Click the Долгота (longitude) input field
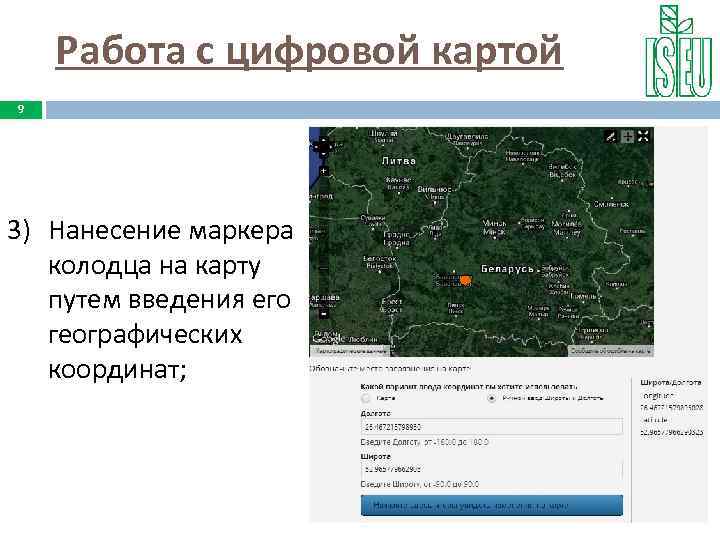 click(491, 427)
